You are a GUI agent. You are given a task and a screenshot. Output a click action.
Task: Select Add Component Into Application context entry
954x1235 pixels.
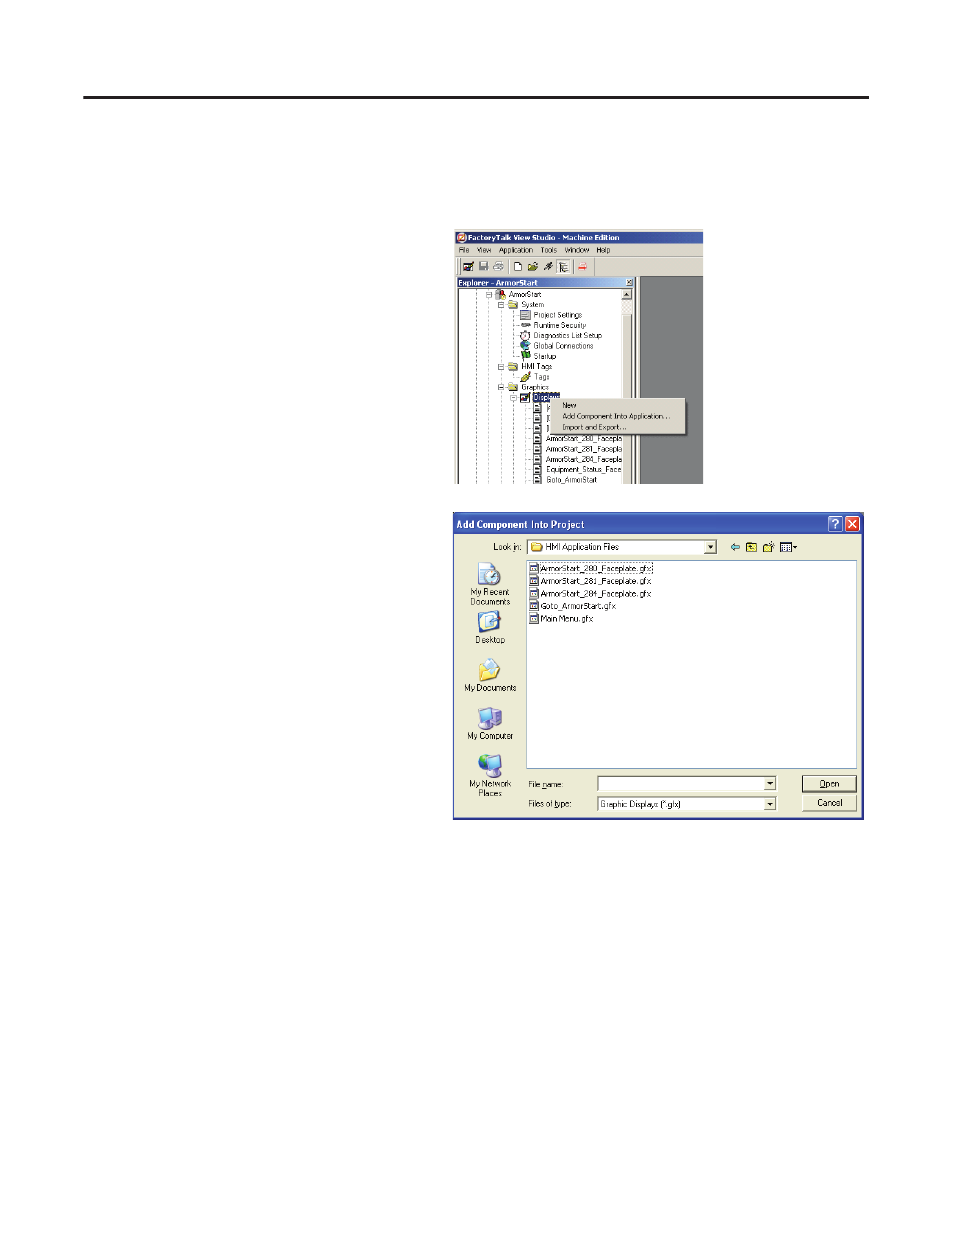616,416
